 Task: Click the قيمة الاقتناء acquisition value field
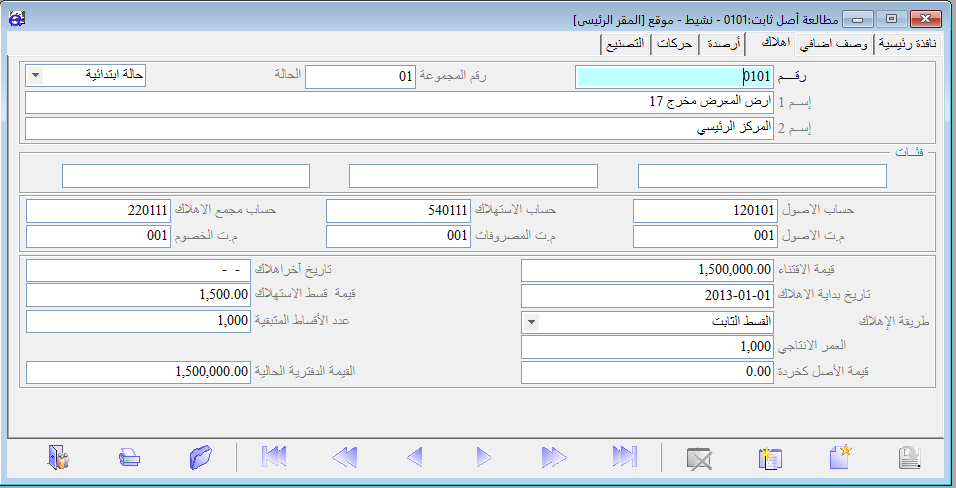[648, 270]
